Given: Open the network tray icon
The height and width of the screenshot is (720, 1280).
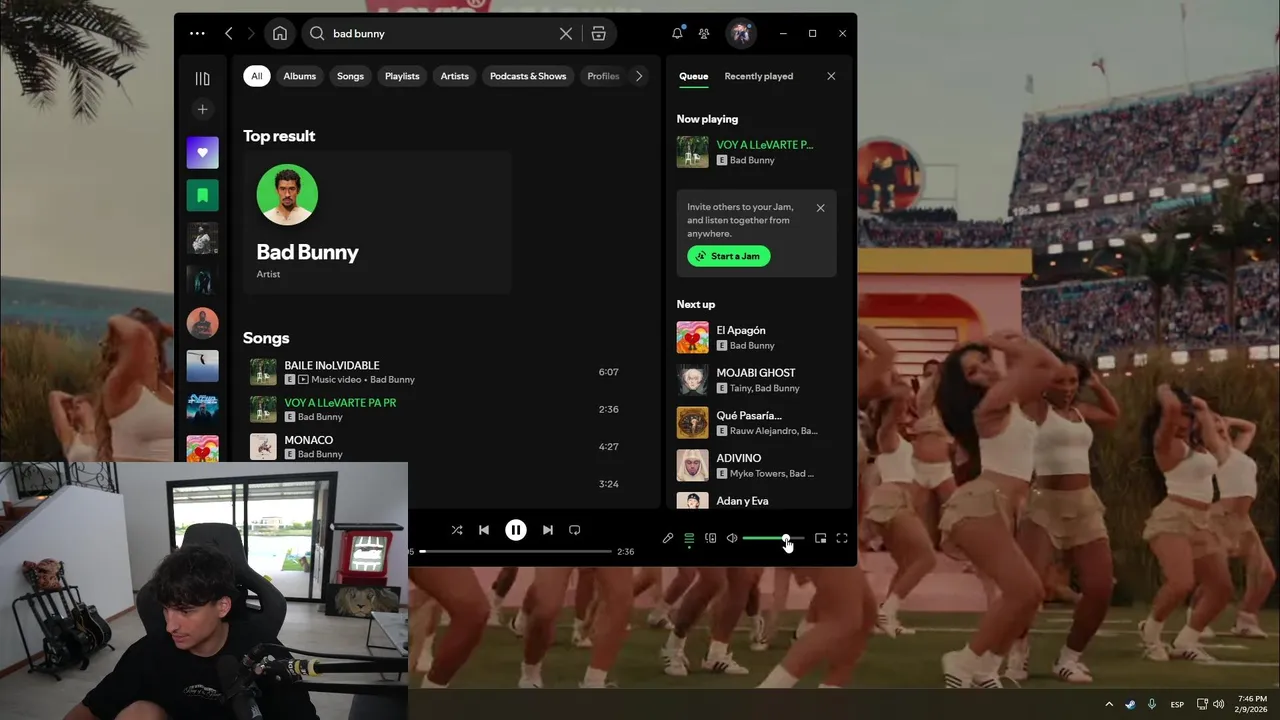Looking at the screenshot, I should 1203,704.
